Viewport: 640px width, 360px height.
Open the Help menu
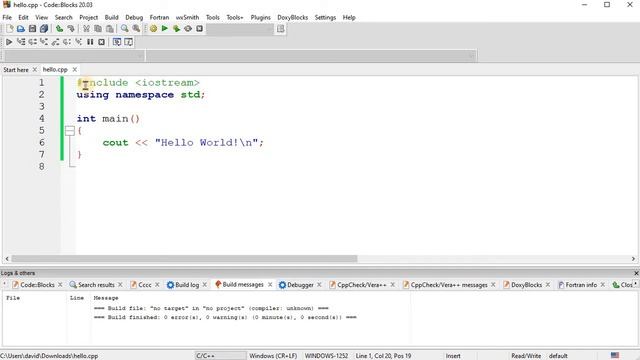point(349,18)
